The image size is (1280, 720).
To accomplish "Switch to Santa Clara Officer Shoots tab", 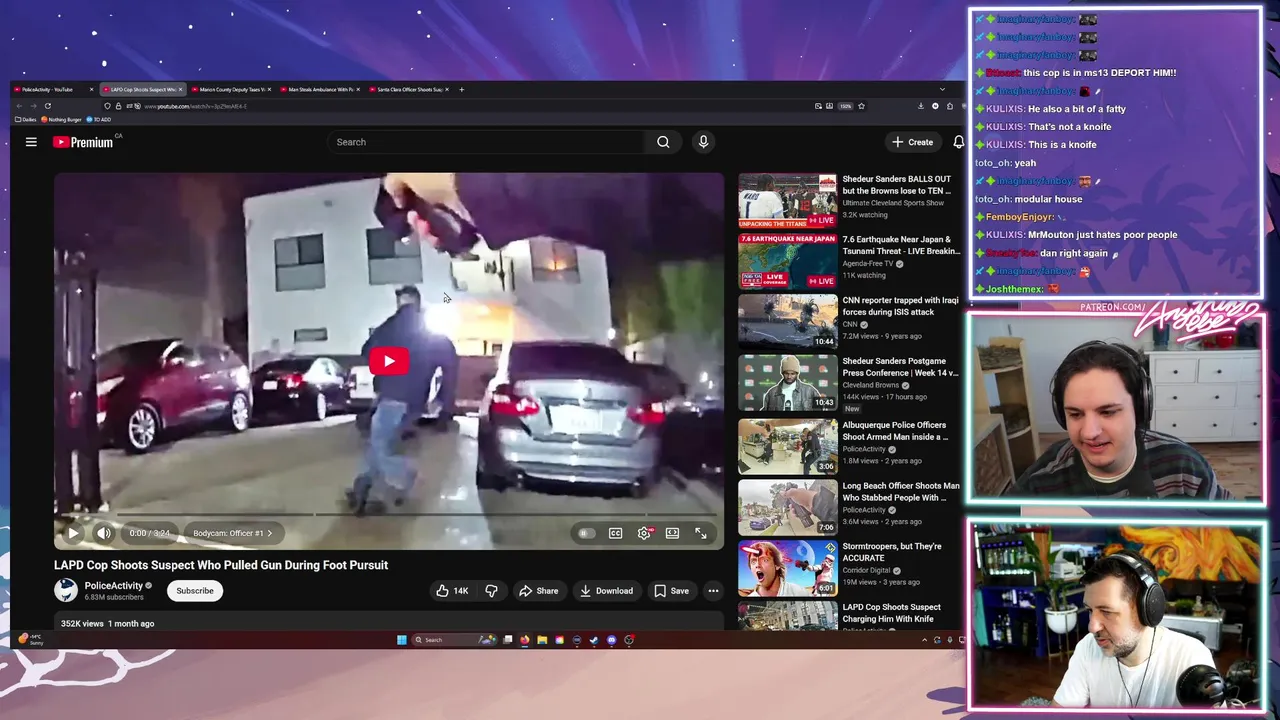I will [x=410, y=89].
